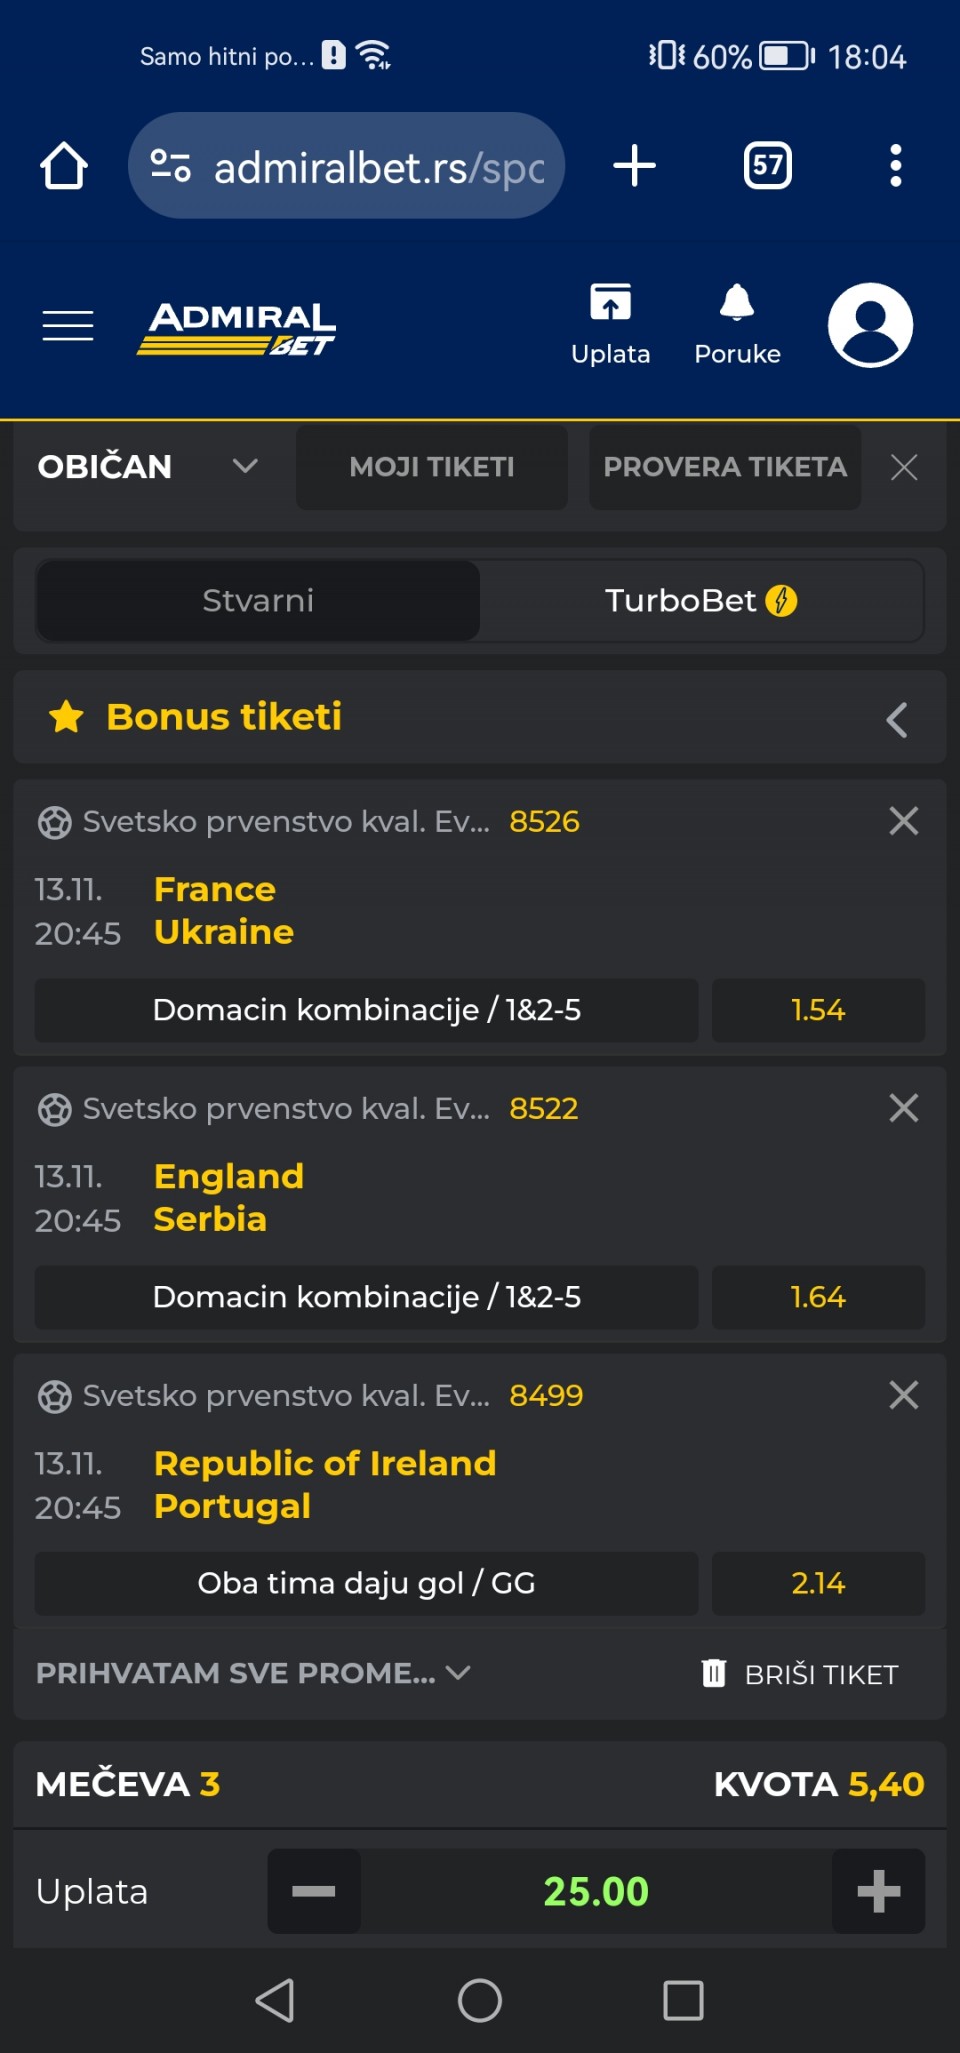
Task: Expand the Bonus tiketi section
Action: (896, 719)
